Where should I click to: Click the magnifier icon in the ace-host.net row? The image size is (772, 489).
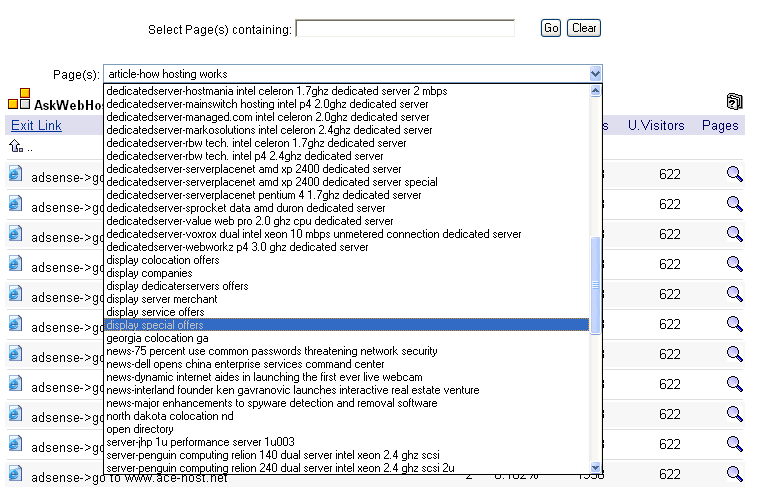(x=734, y=474)
